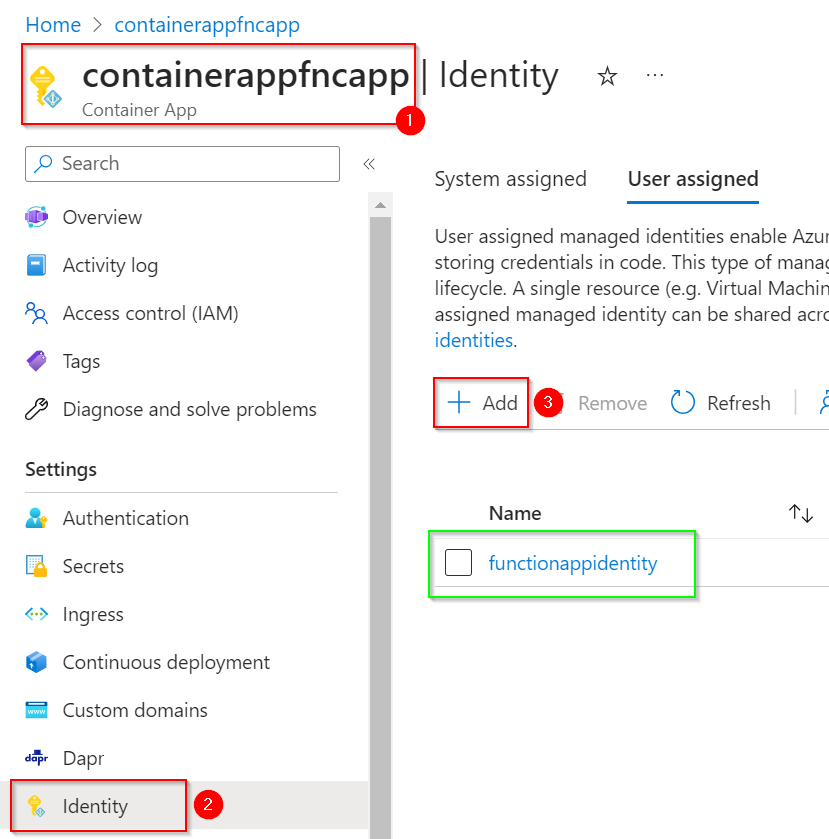
Task: Click the Overview icon in sidebar
Action: tap(37, 217)
